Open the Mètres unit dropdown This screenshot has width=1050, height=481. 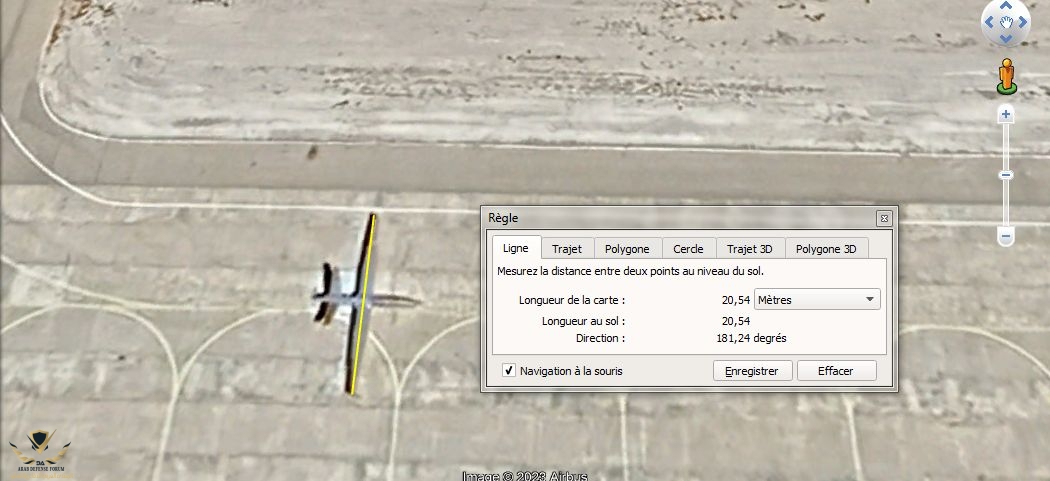817,299
